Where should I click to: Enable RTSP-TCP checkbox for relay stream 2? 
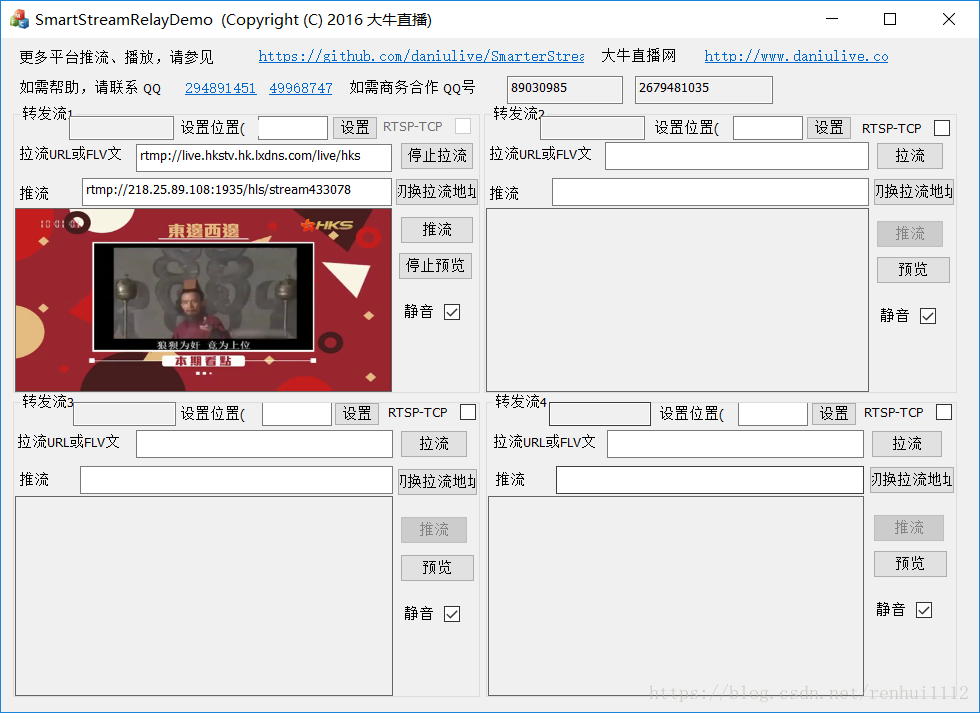click(x=941, y=128)
